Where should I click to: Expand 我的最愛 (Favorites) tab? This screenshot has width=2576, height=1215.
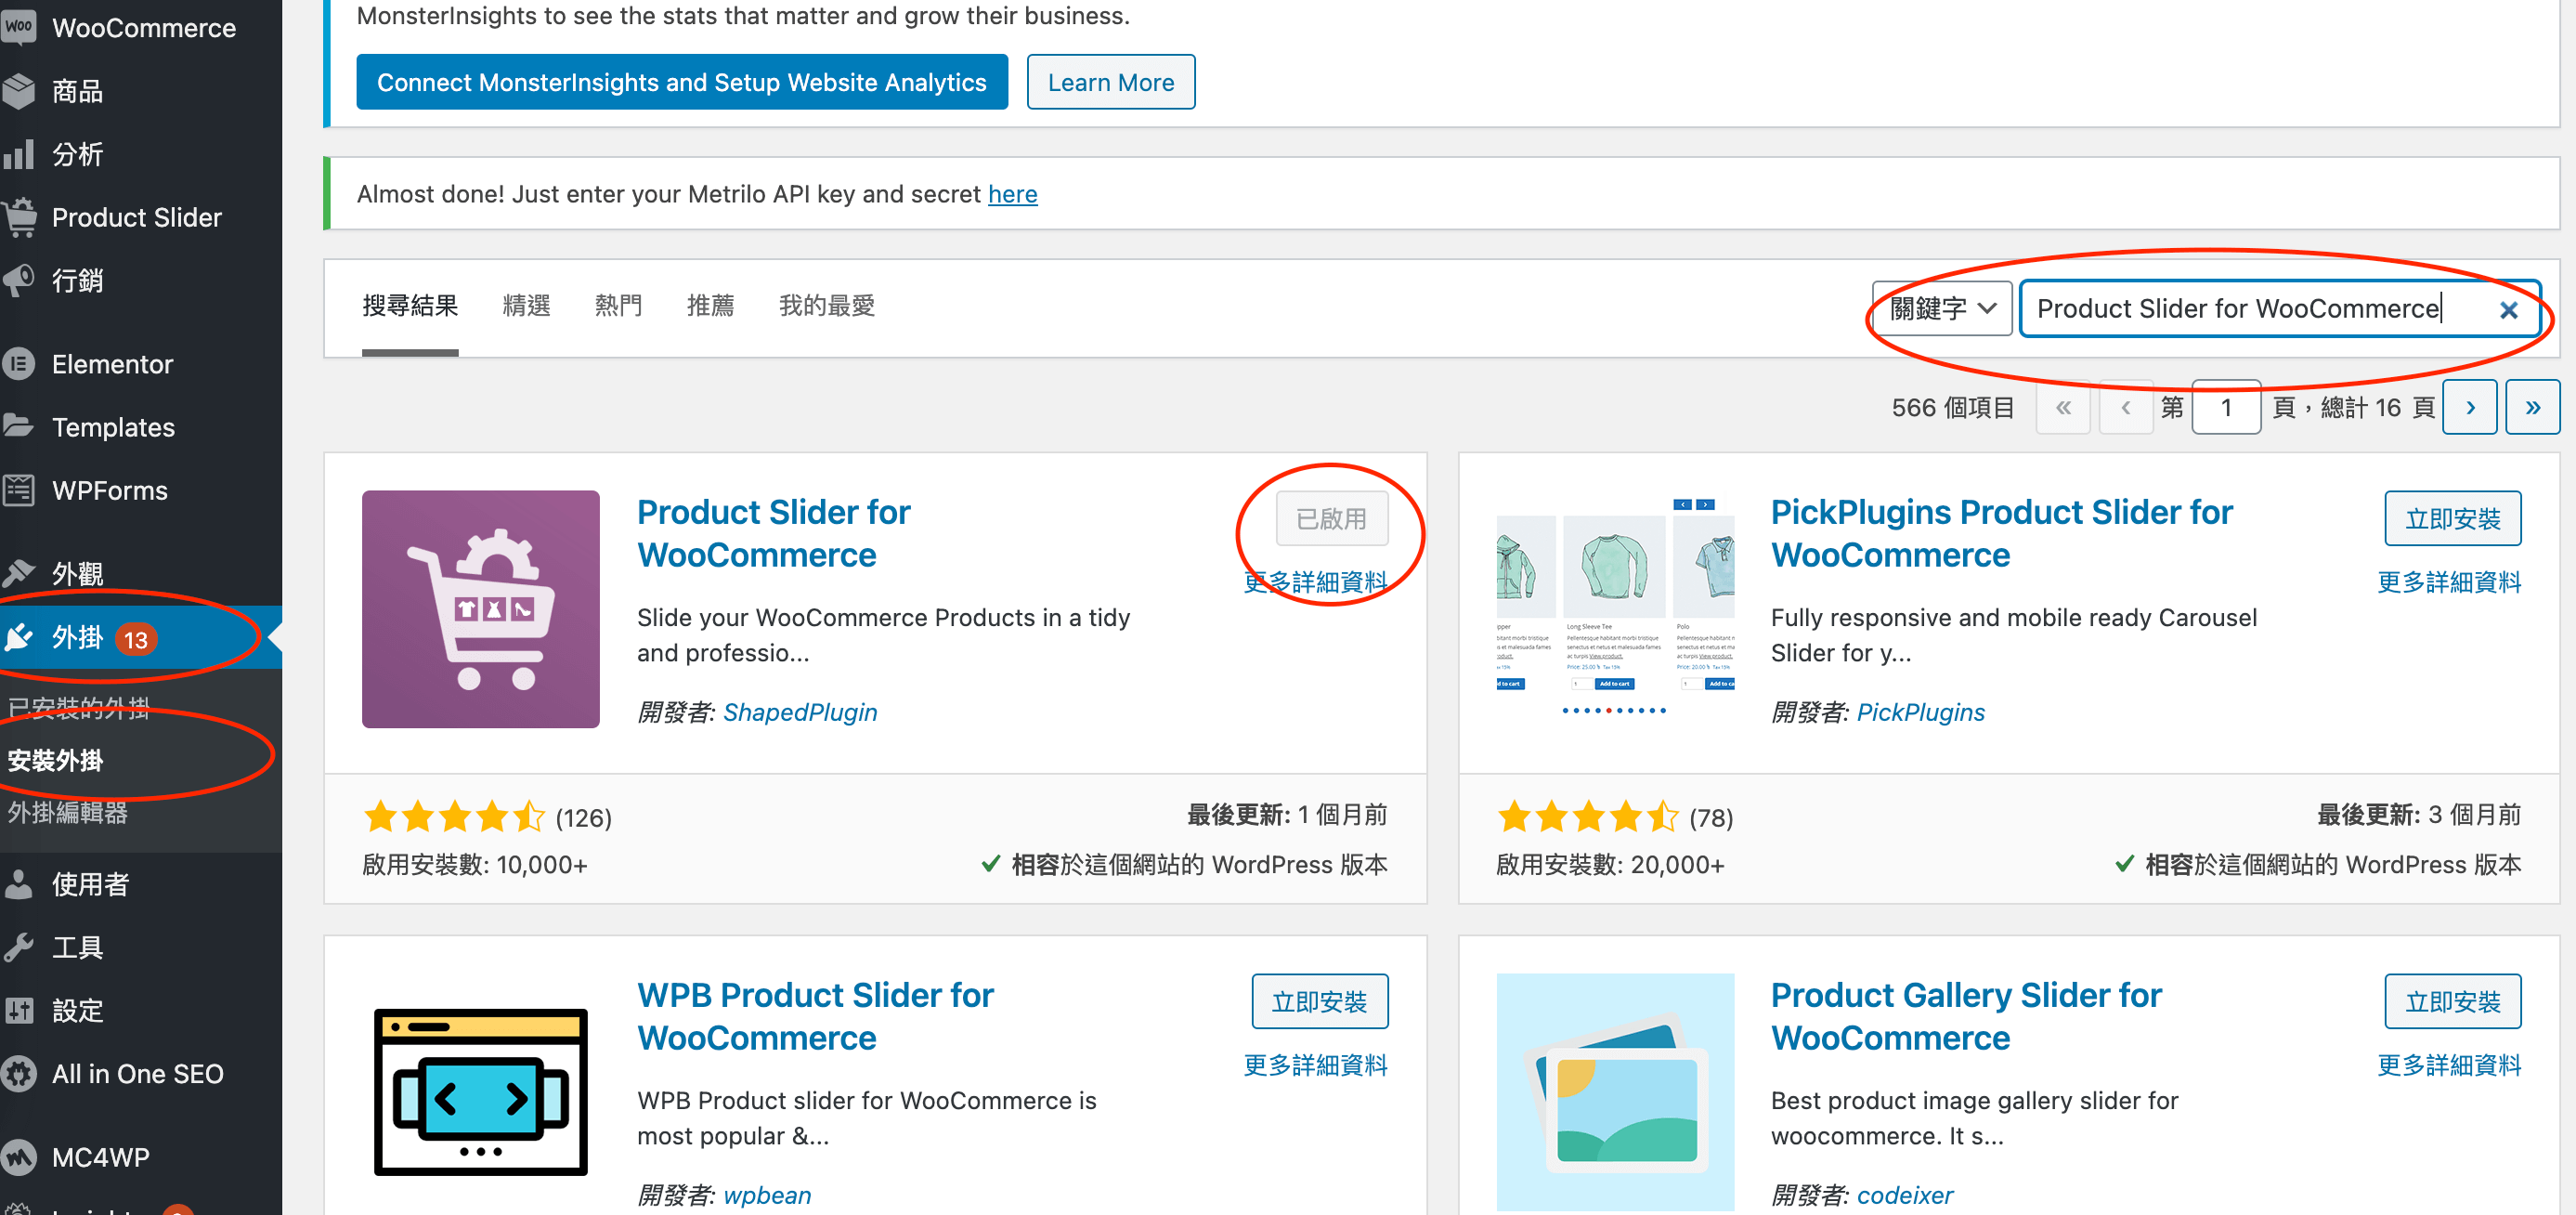pyautogui.click(x=825, y=306)
